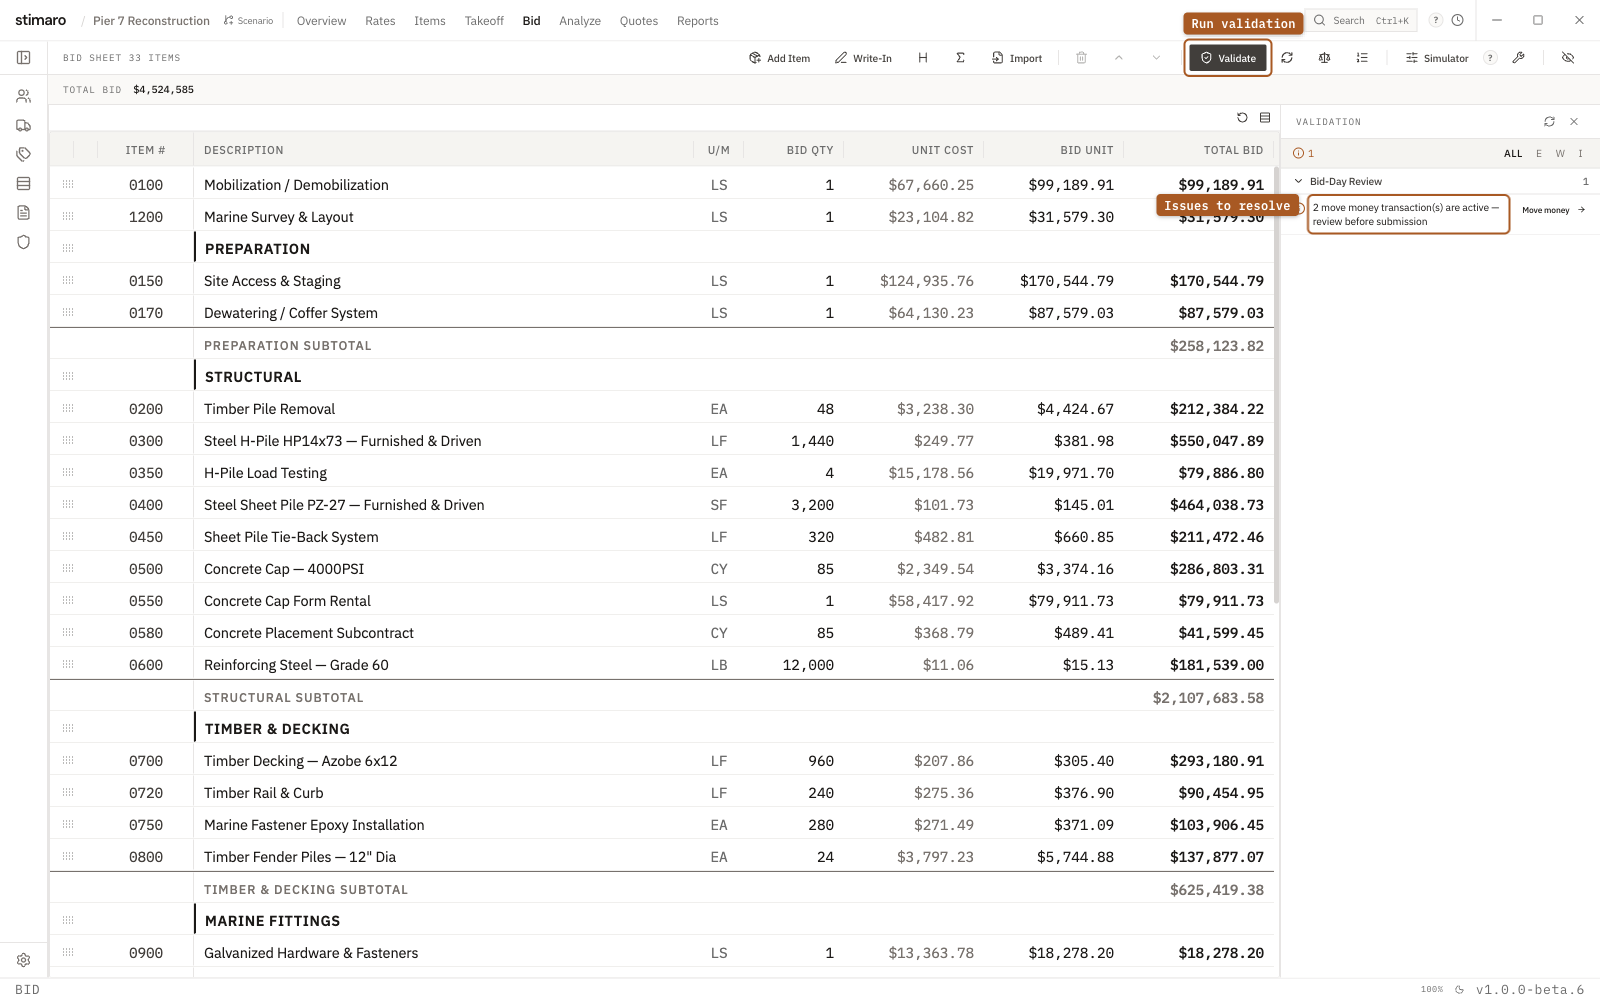Open the history clock icon in title bar
The height and width of the screenshot is (1000, 1600).
point(1458,20)
